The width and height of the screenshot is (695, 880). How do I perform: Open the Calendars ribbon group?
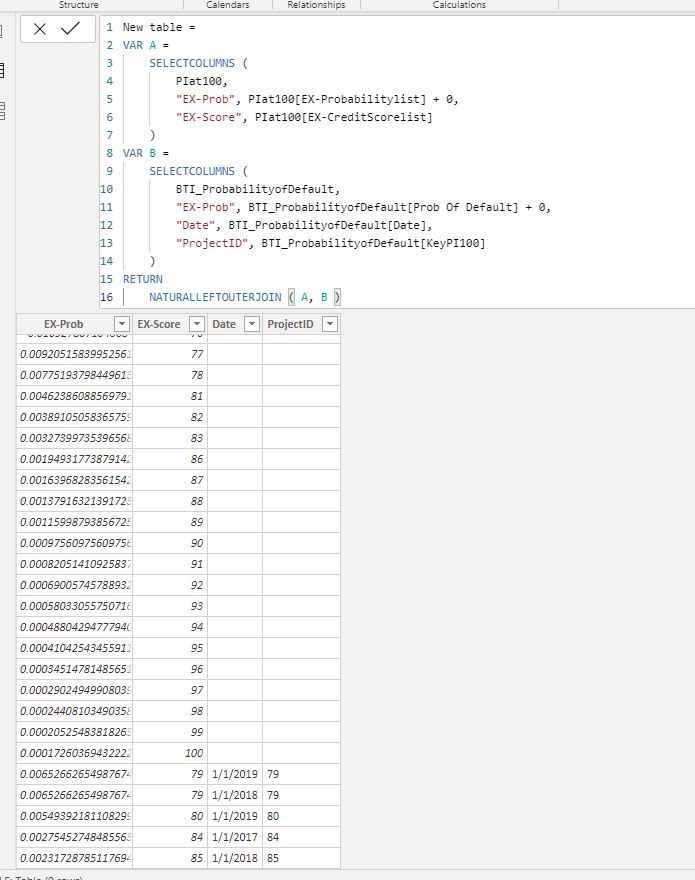click(227, 4)
